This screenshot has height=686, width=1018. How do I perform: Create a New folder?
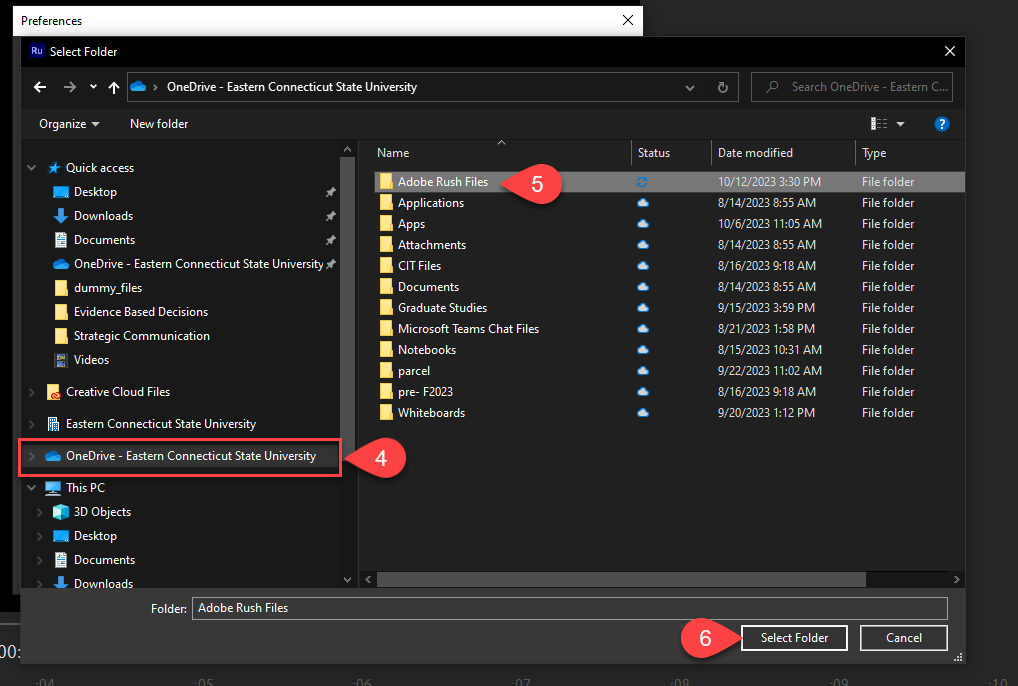pos(159,124)
